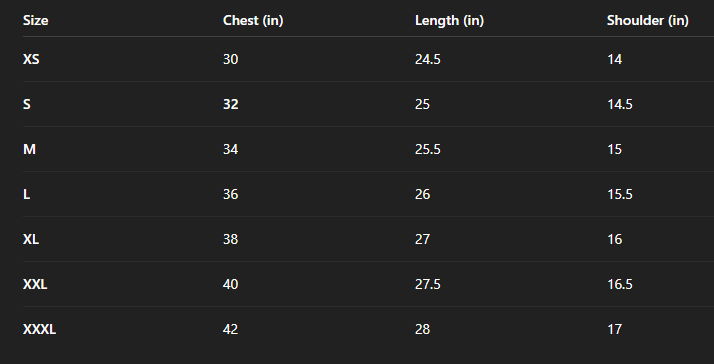Click length value 24.5 for XS
The width and height of the screenshot is (714, 364).
428,59
